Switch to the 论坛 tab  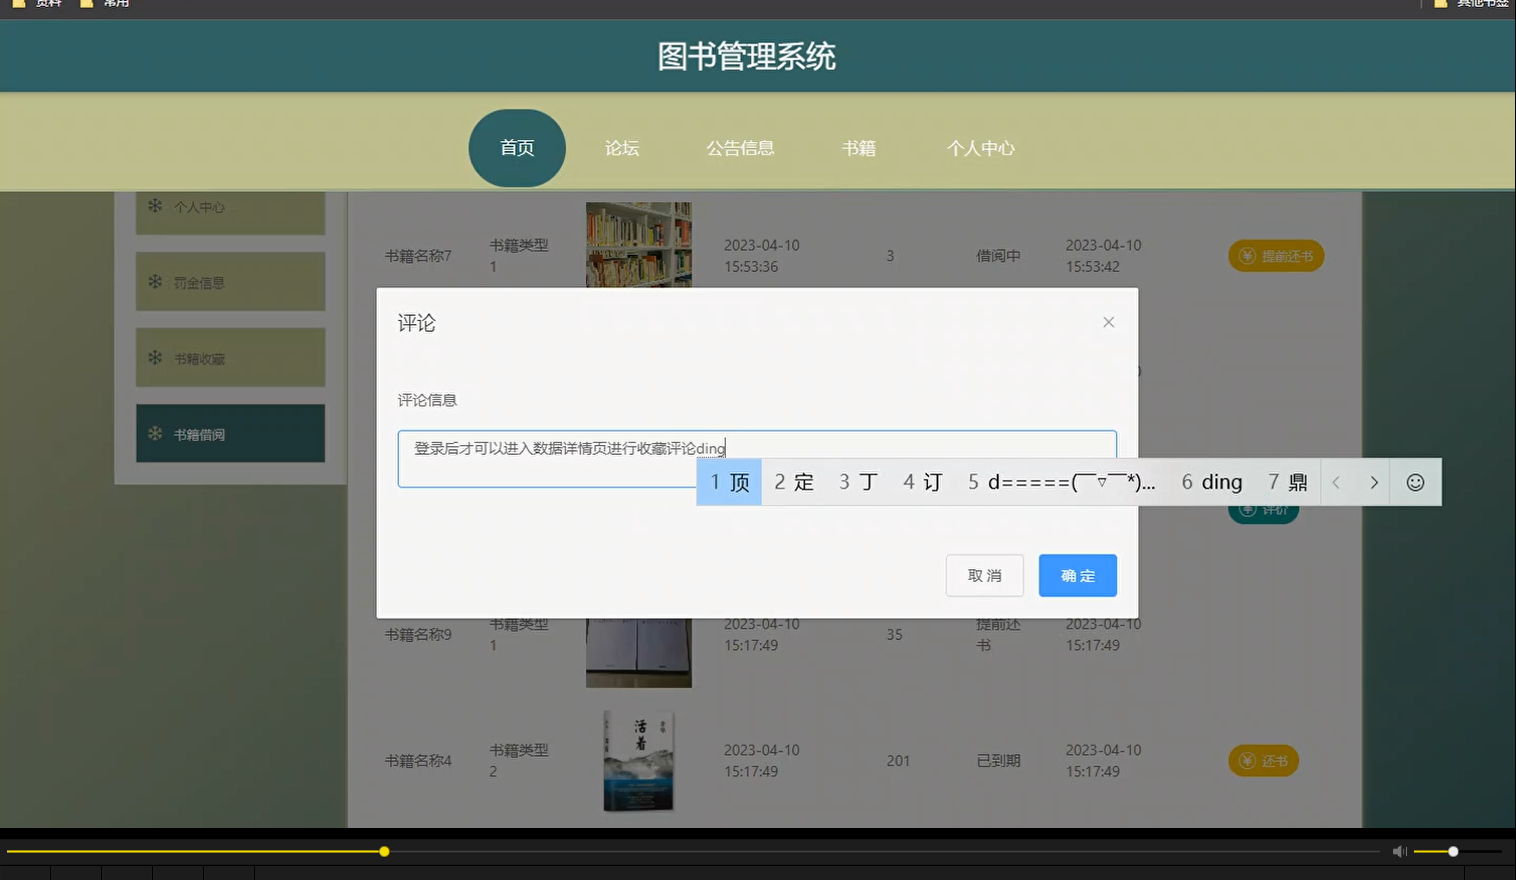[x=621, y=147]
